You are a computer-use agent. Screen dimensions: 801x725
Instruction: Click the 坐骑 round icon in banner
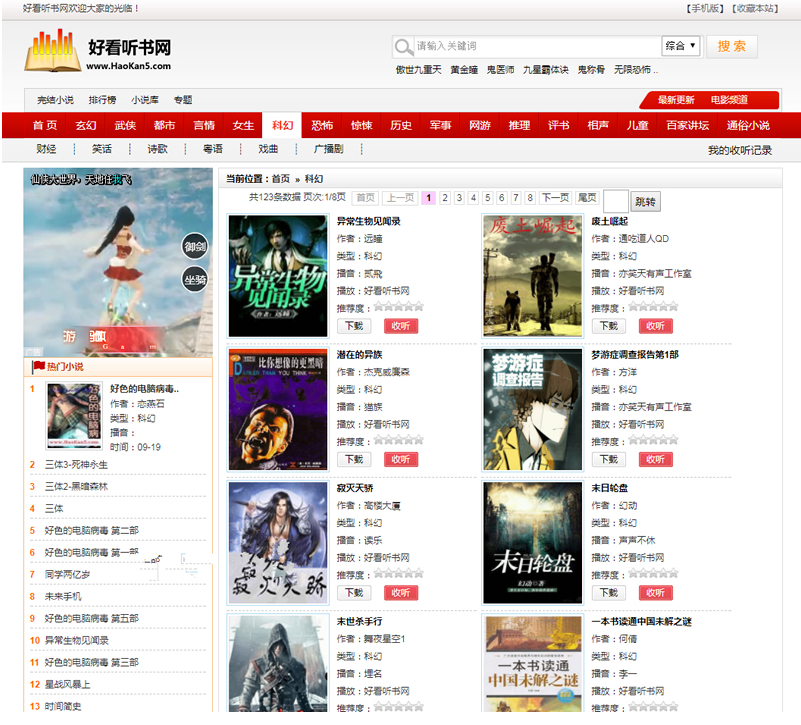(195, 280)
